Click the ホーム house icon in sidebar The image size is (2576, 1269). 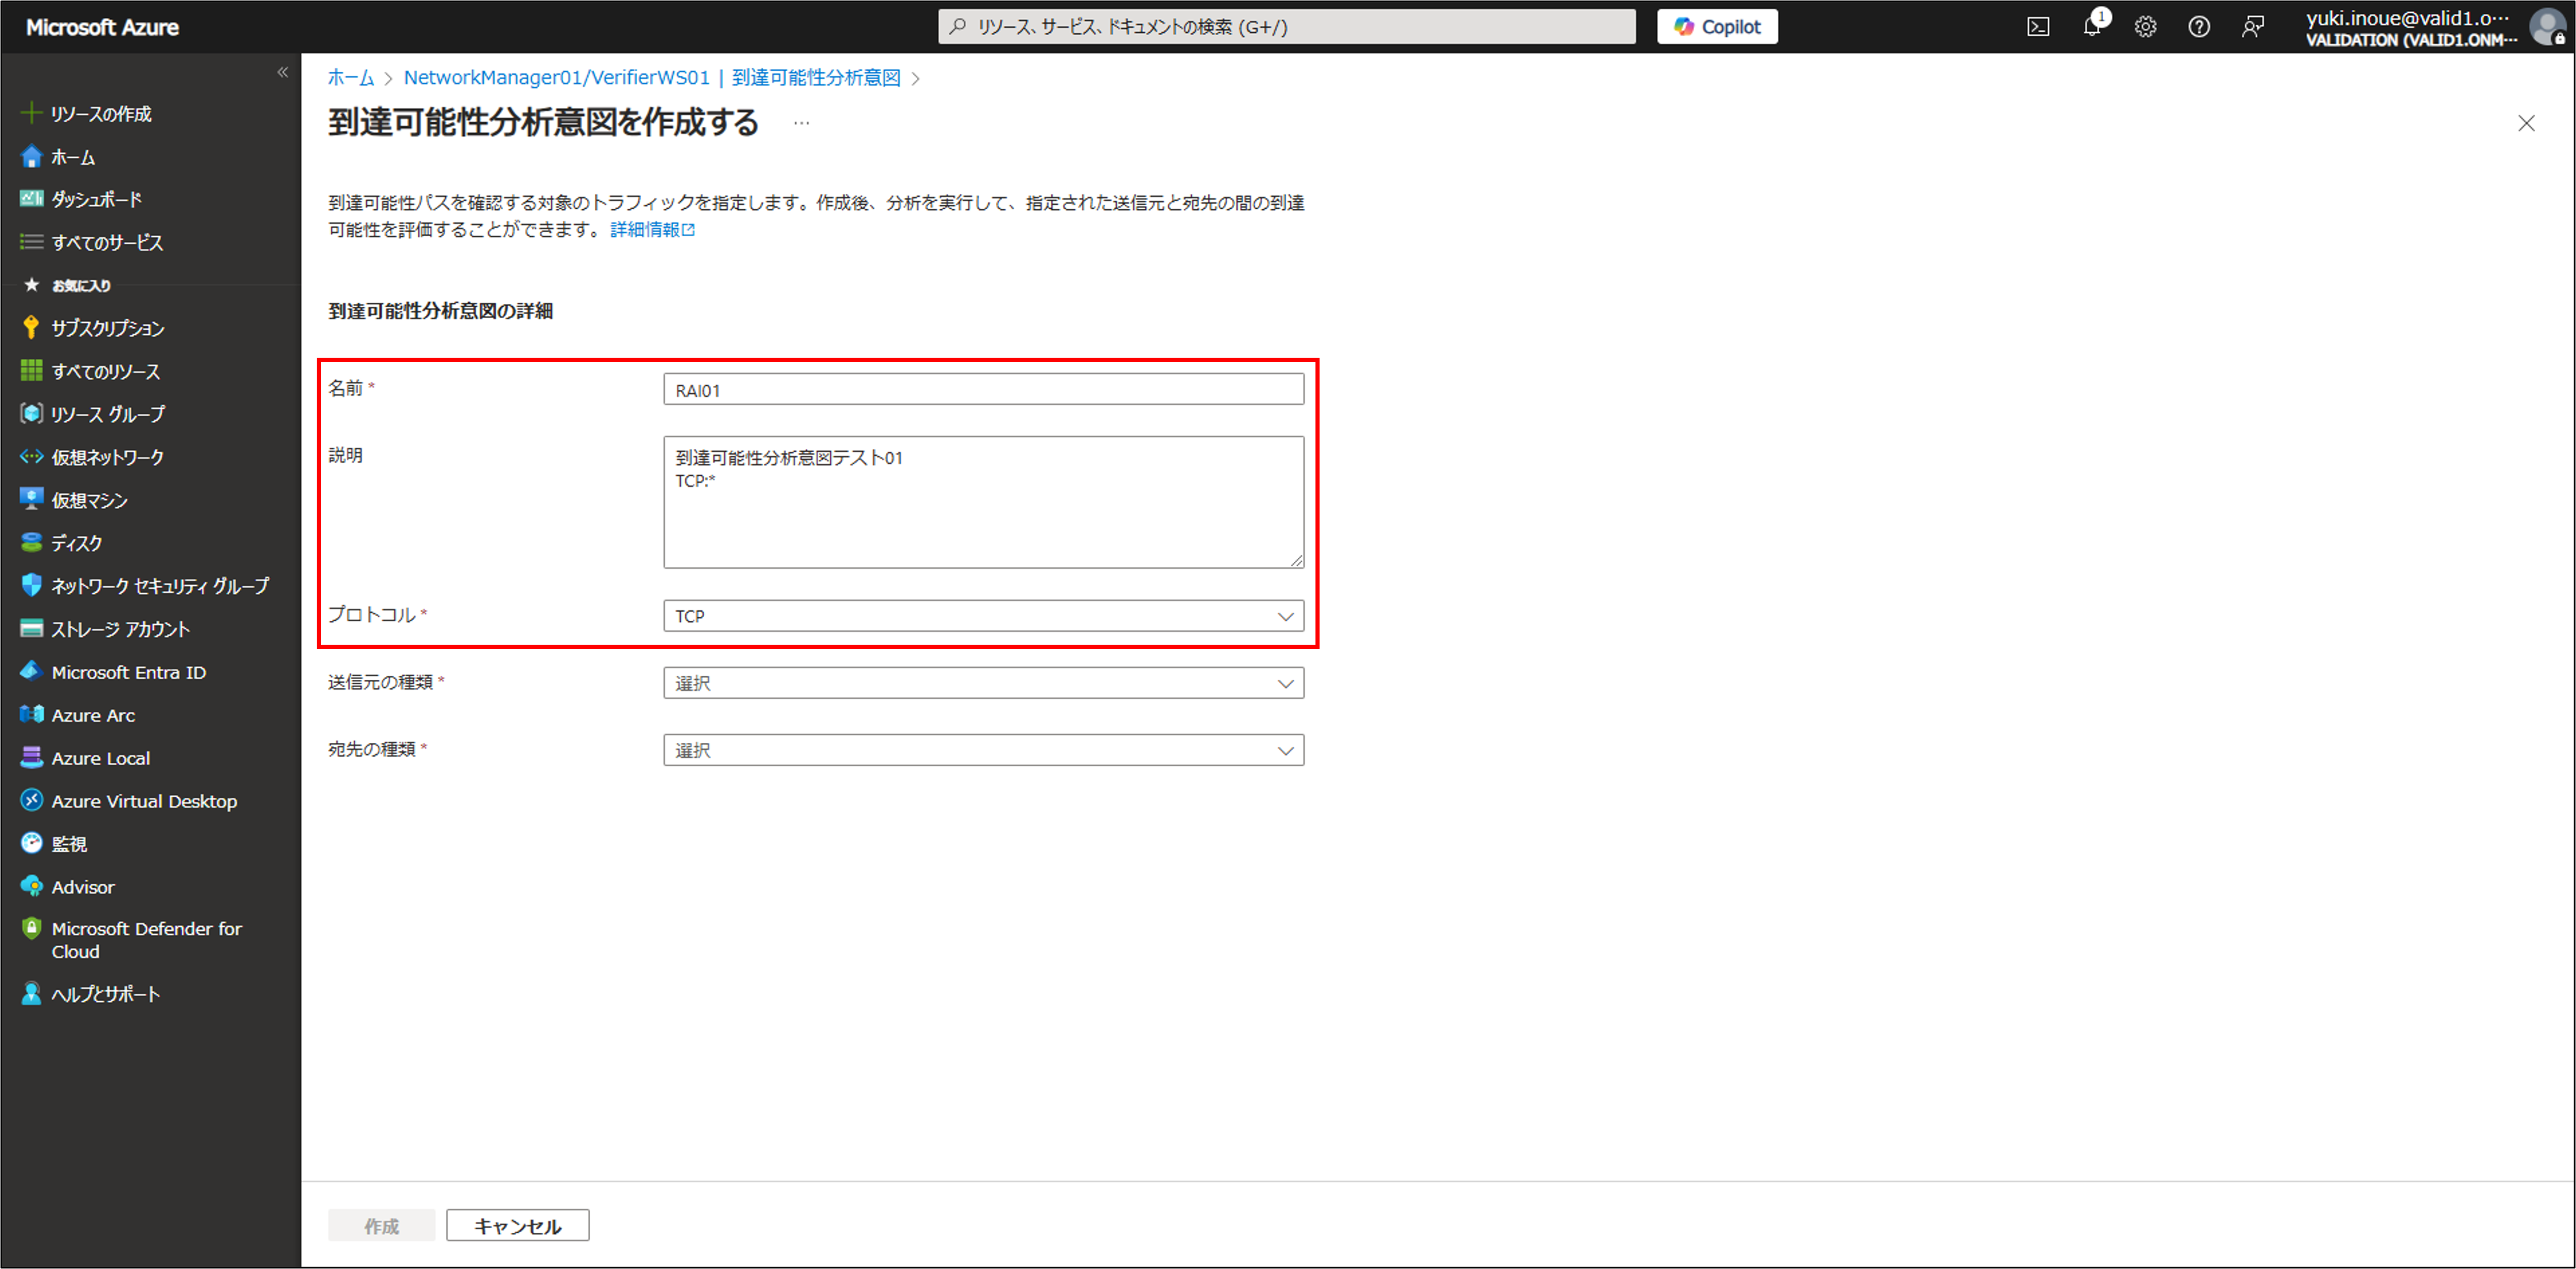coord(32,157)
